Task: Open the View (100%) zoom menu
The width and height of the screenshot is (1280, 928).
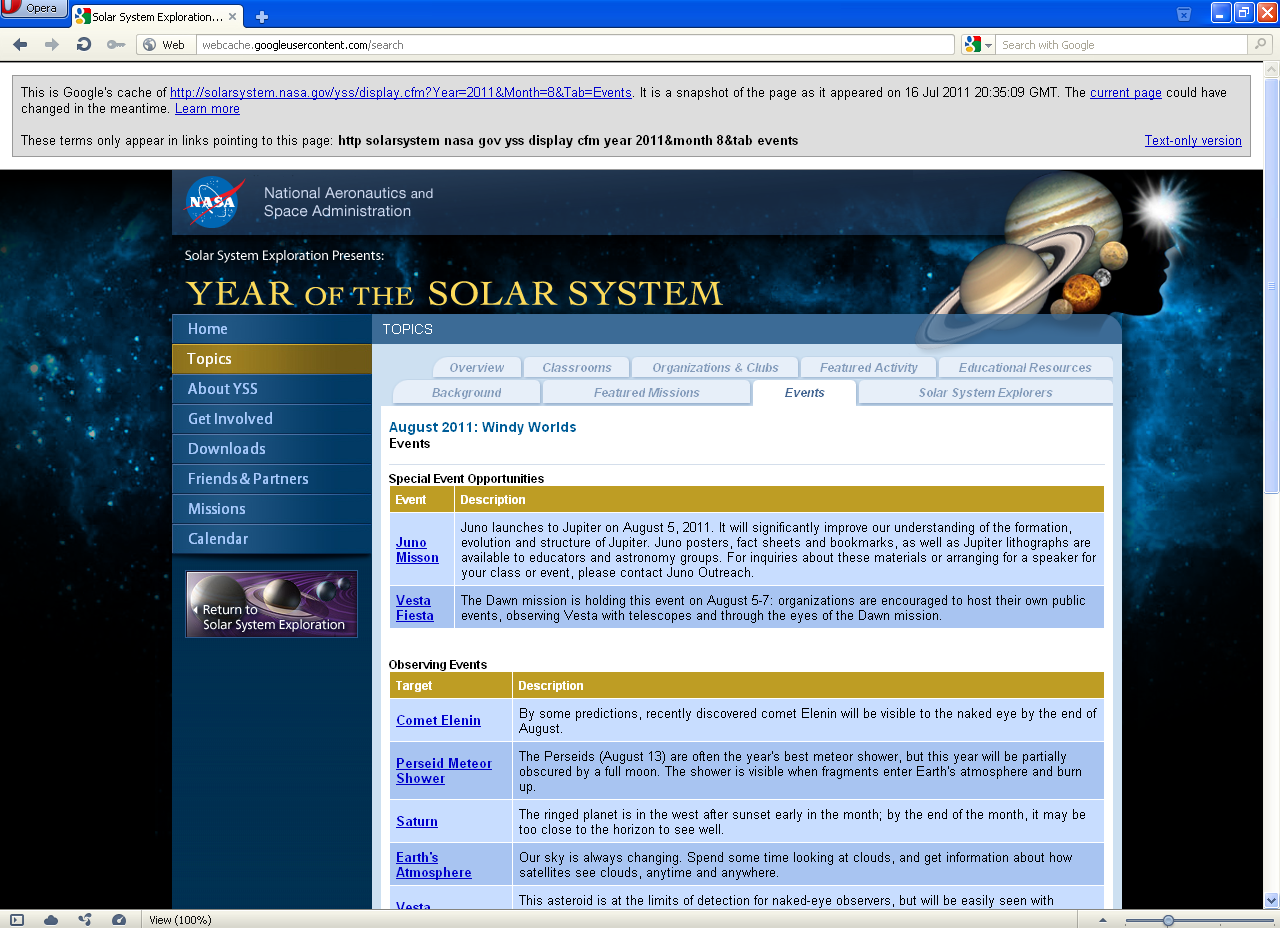Action: tap(180, 920)
